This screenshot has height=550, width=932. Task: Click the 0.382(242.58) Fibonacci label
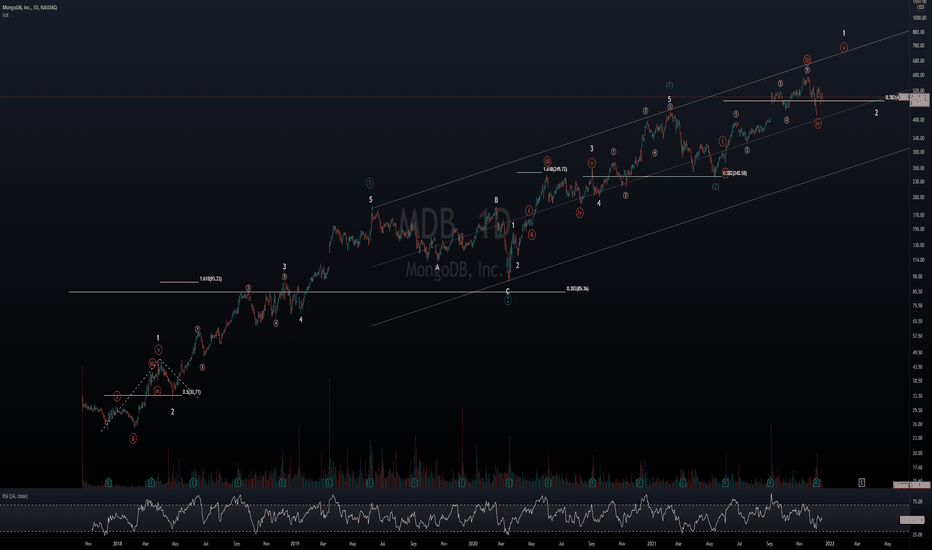[735, 174]
